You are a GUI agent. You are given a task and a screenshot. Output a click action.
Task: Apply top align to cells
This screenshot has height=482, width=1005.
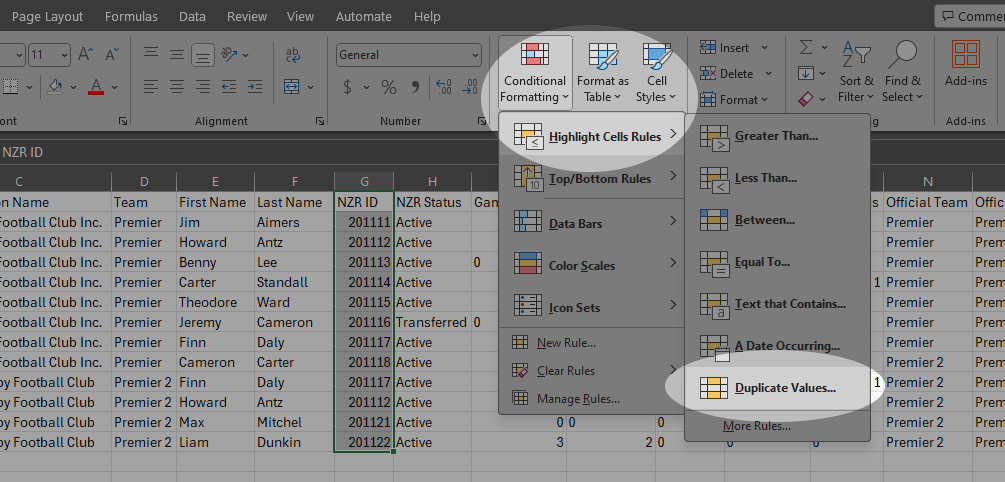[x=151, y=54]
